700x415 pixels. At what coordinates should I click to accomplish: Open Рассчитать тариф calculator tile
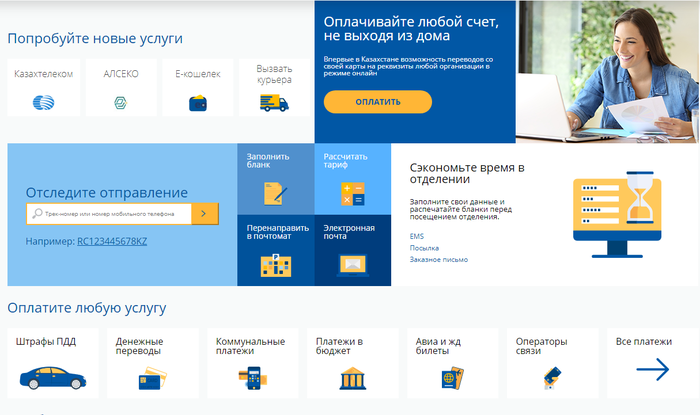(352, 178)
